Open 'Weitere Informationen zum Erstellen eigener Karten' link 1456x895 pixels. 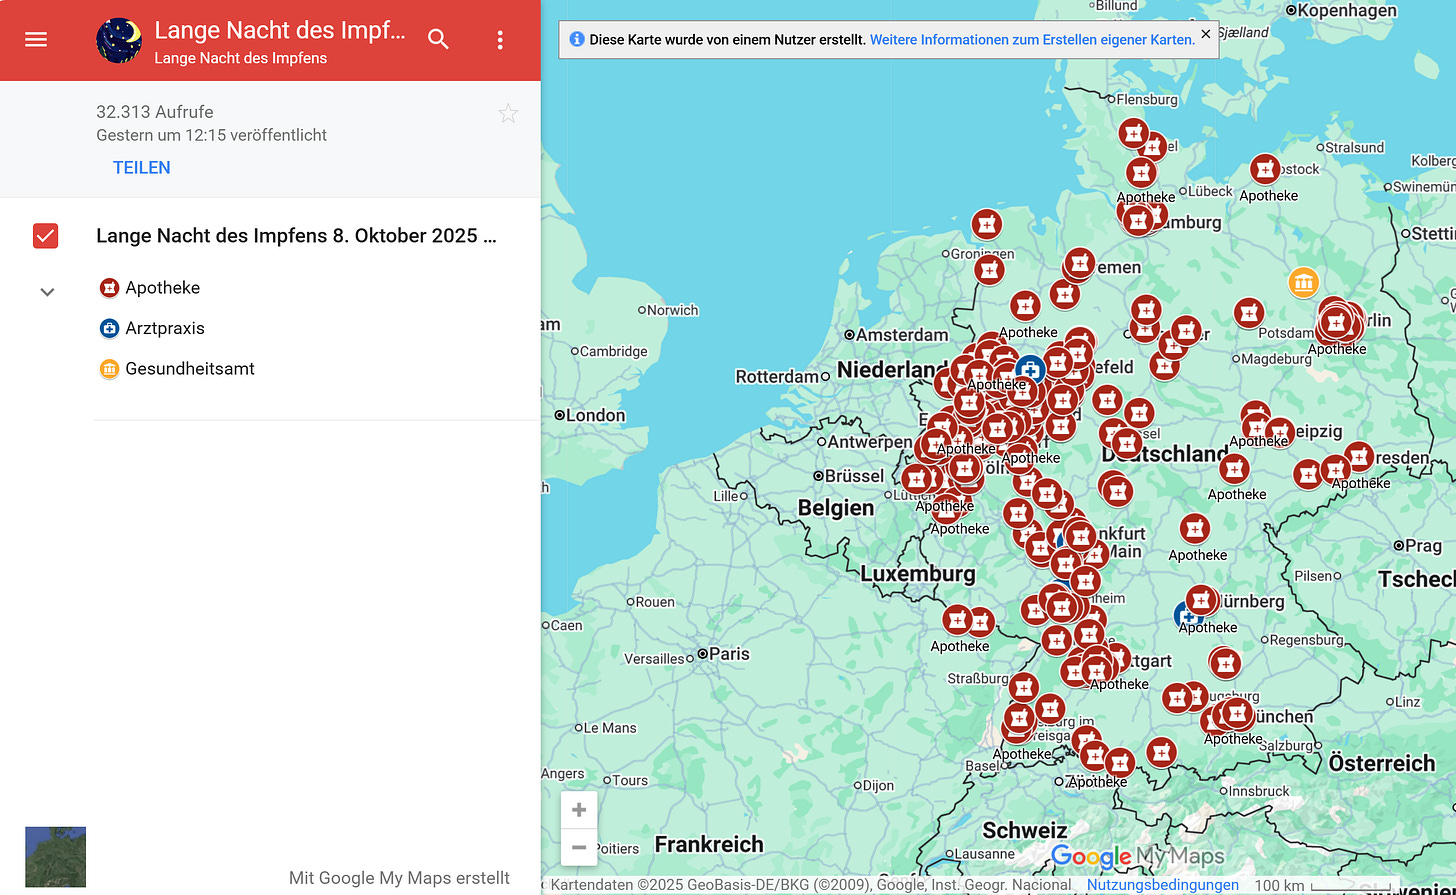(x=1032, y=40)
